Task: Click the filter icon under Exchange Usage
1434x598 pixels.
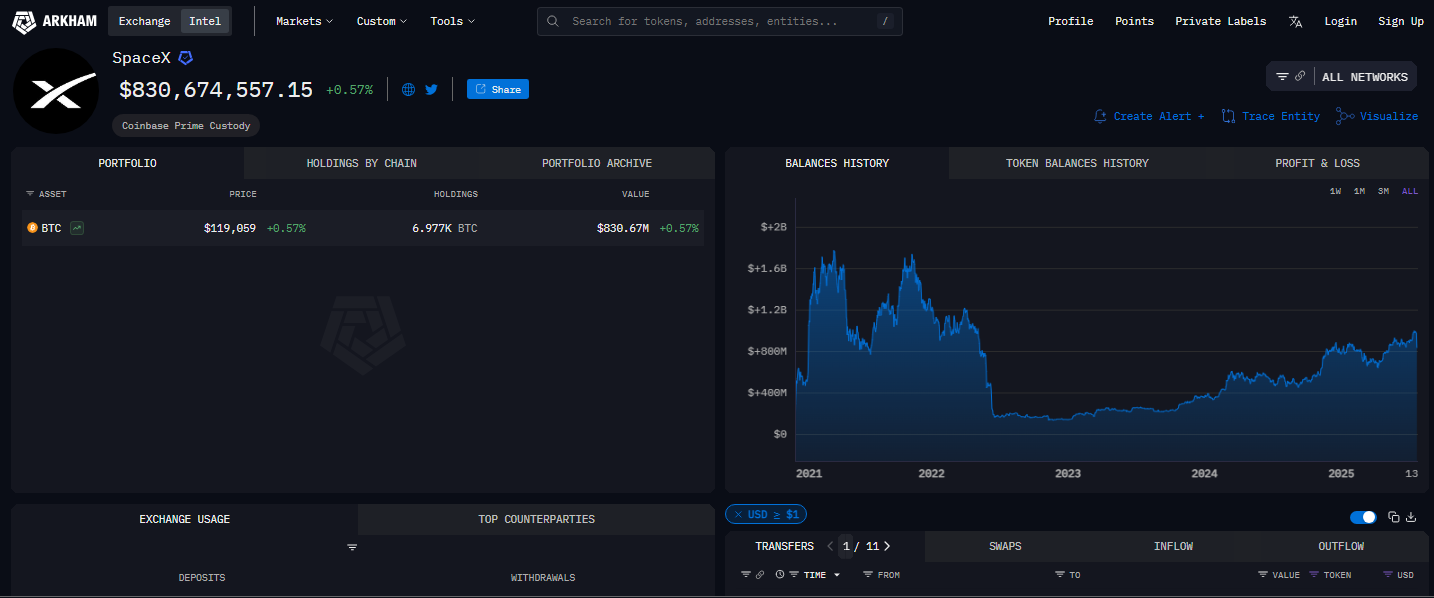Action: coord(352,547)
